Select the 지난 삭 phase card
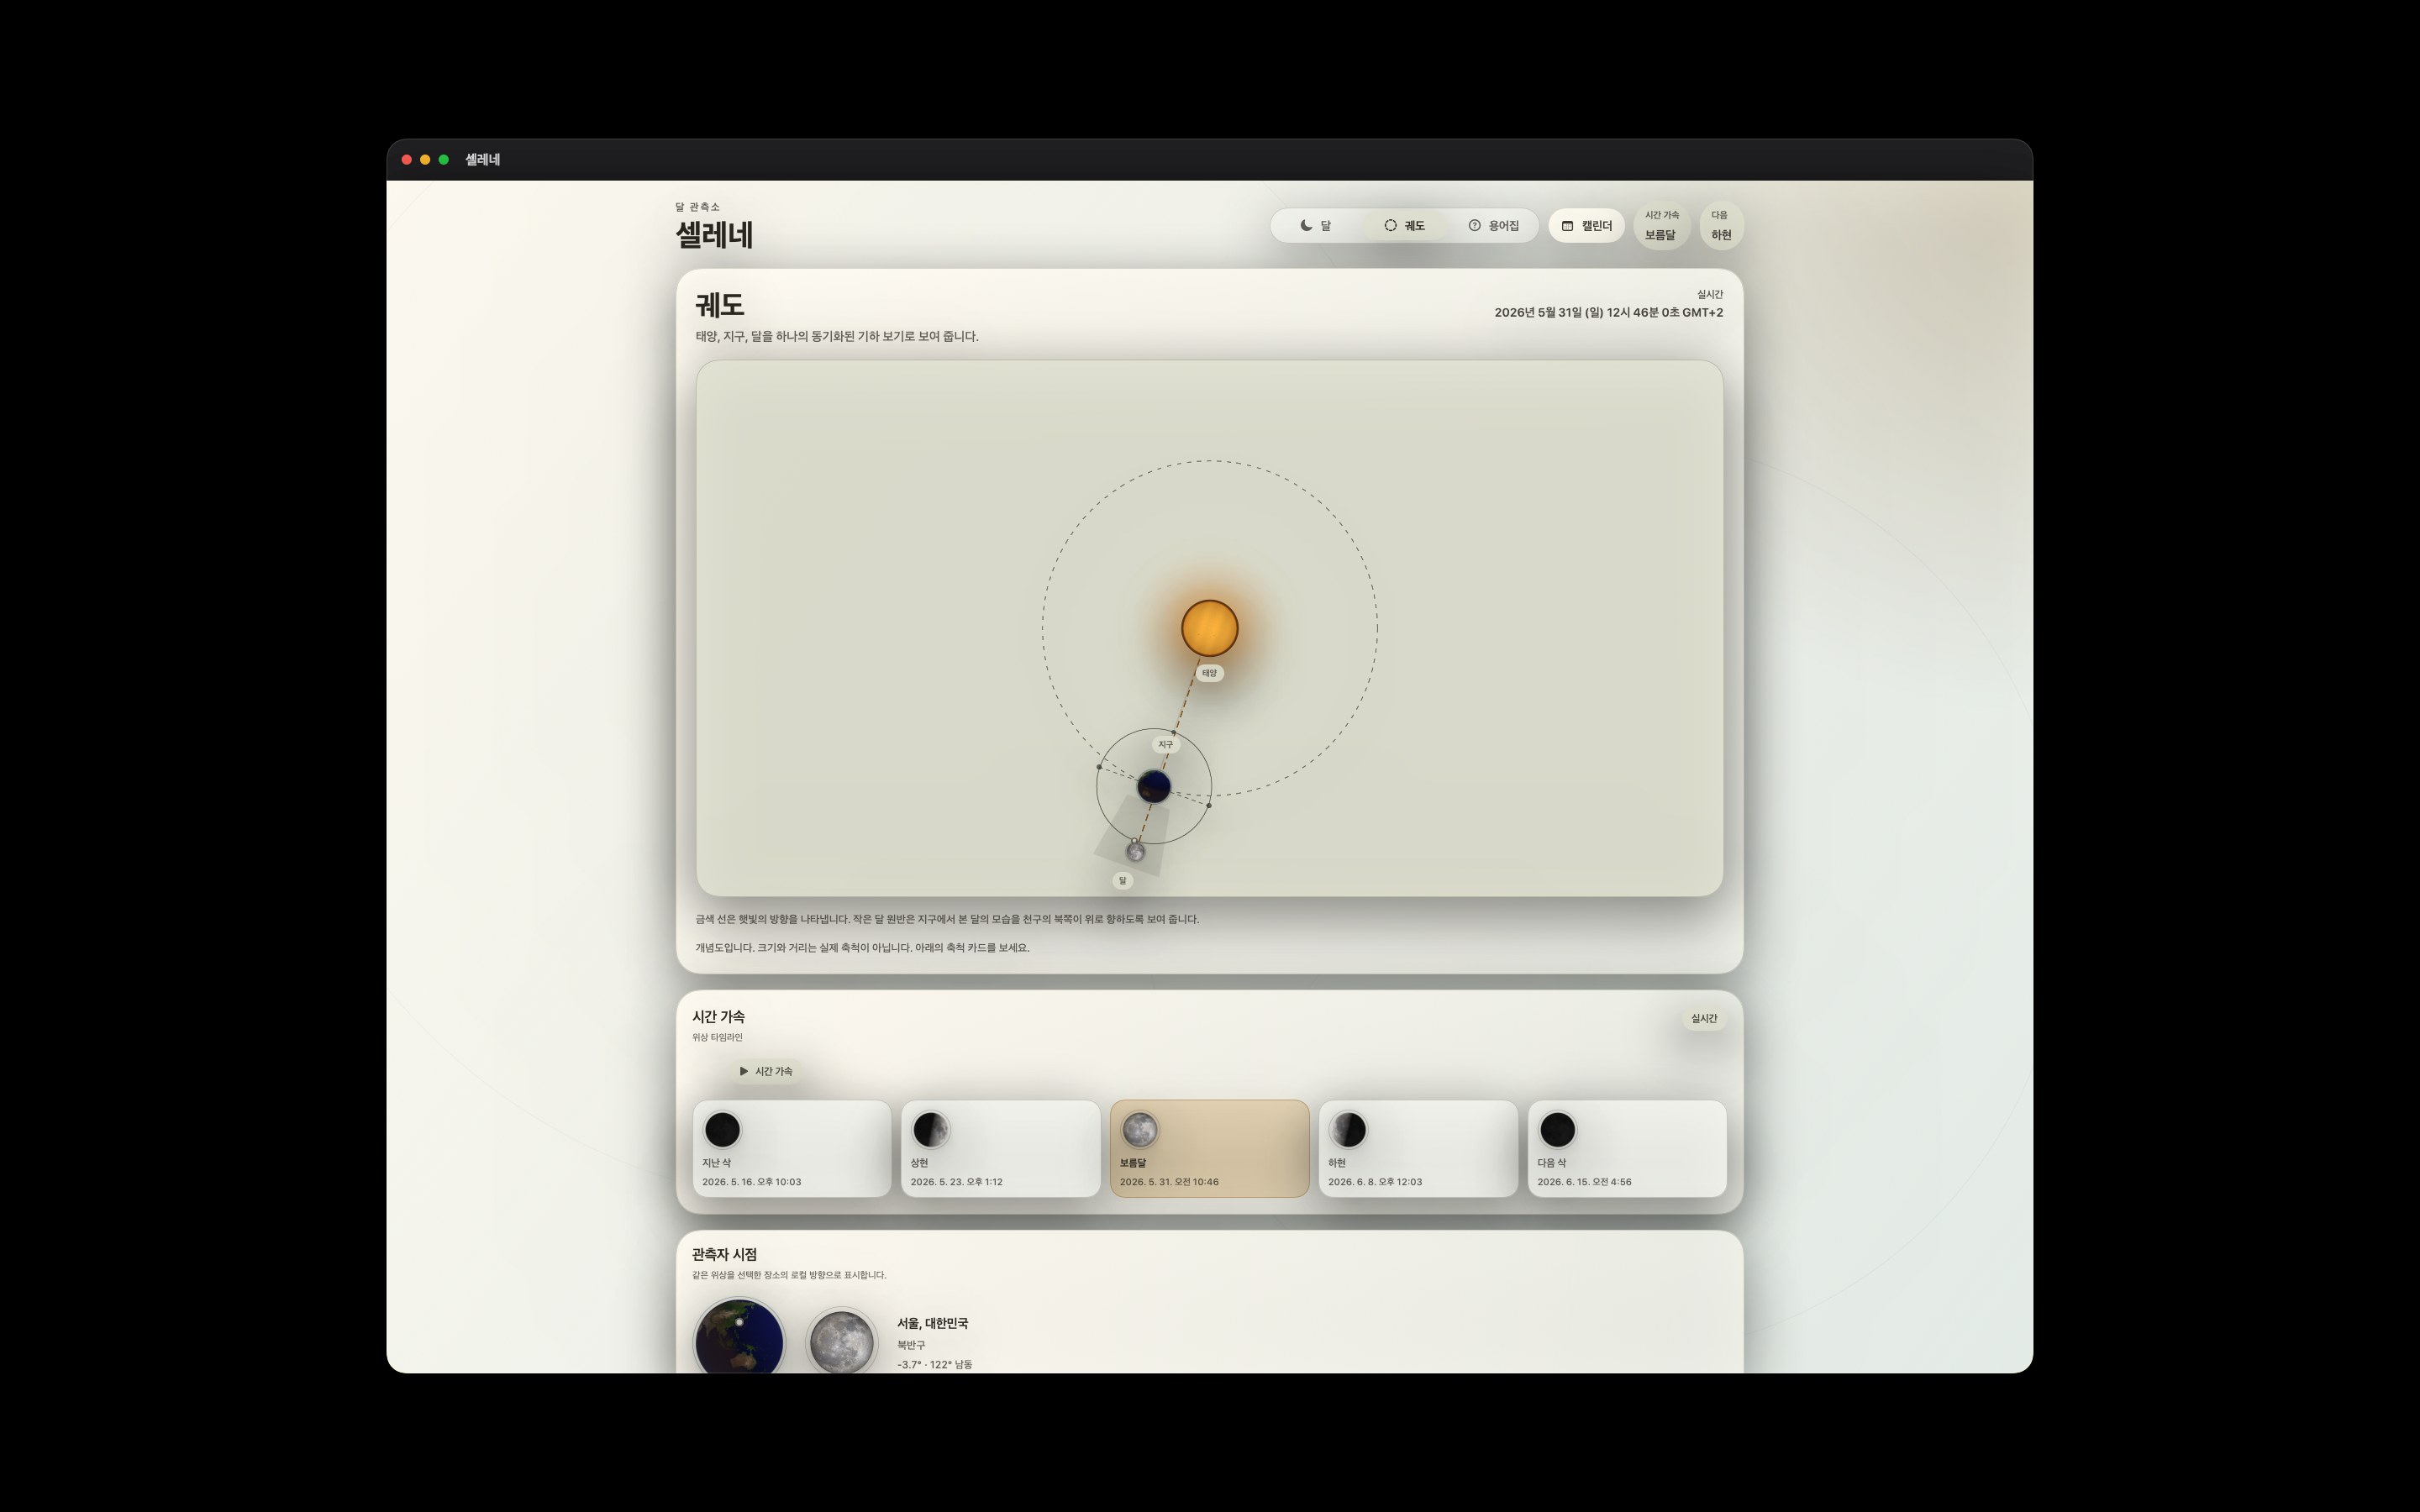The height and width of the screenshot is (1512, 2420). (x=791, y=1149)
